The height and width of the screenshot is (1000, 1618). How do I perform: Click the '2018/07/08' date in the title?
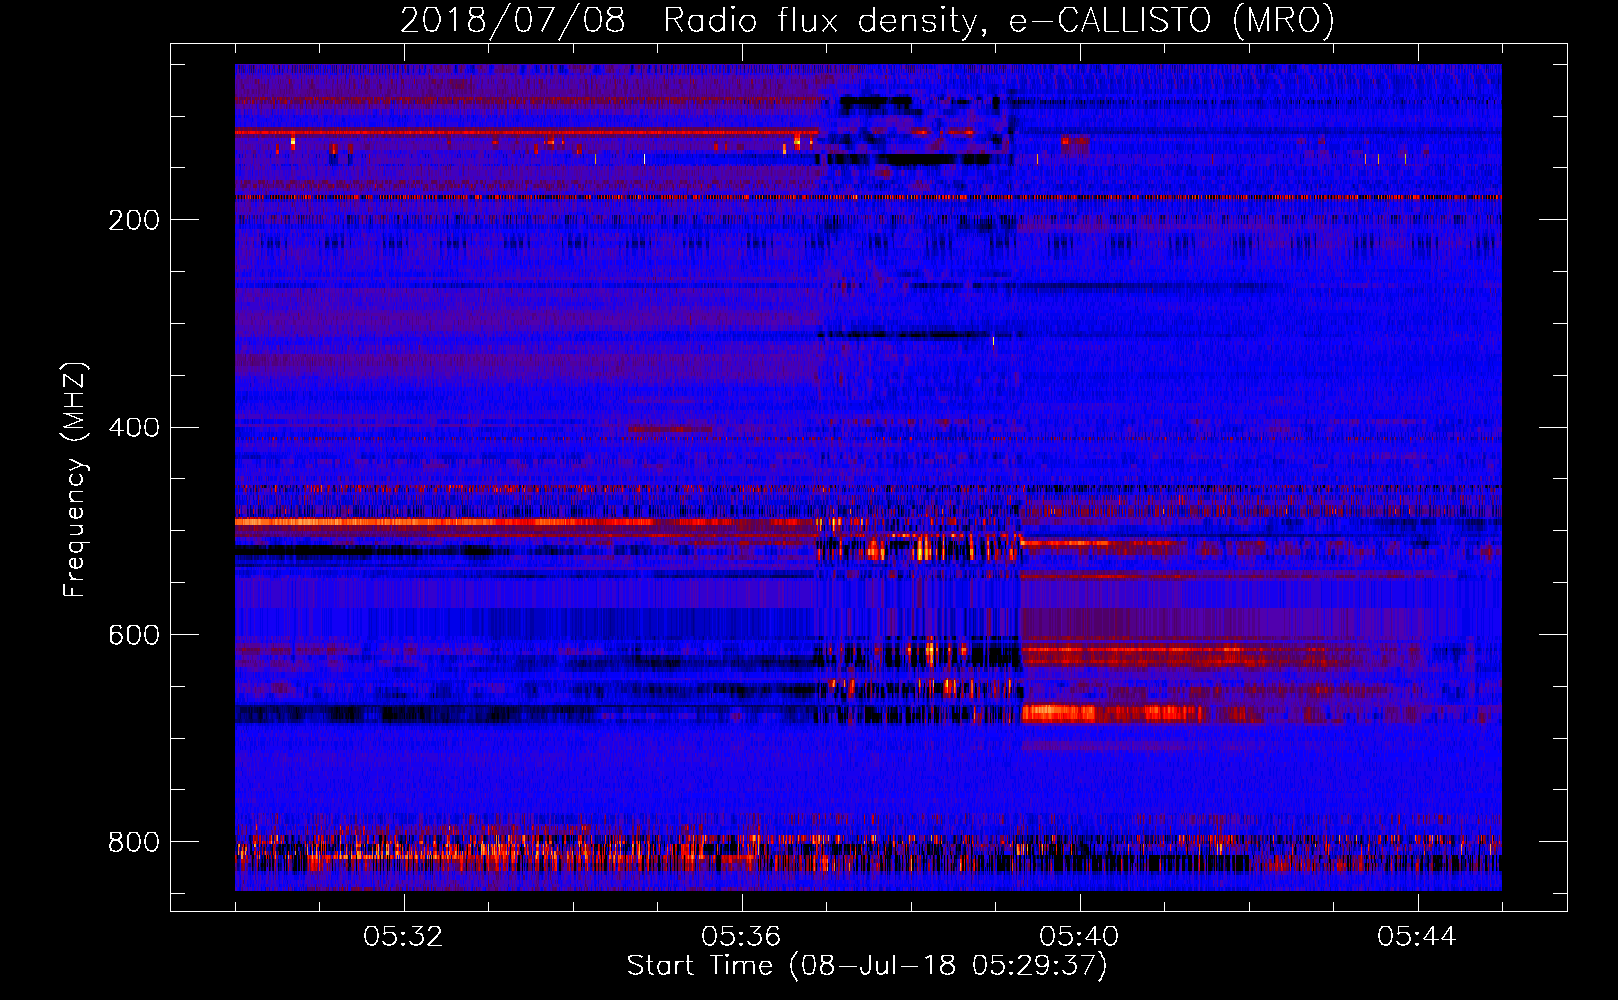[x=513, y=21]
